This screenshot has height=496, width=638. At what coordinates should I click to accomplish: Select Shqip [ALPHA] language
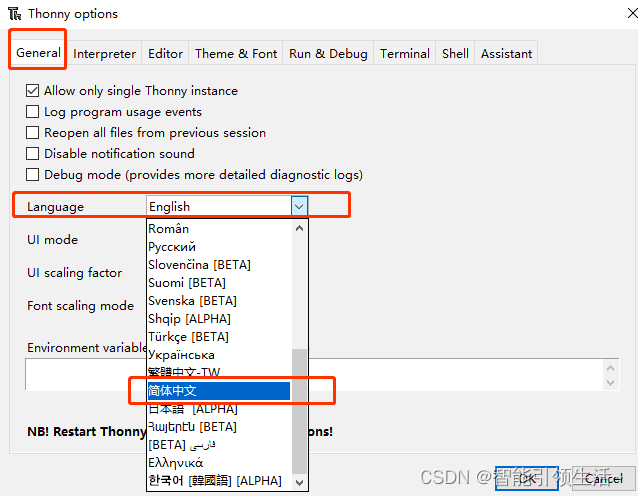pos(219,319)
